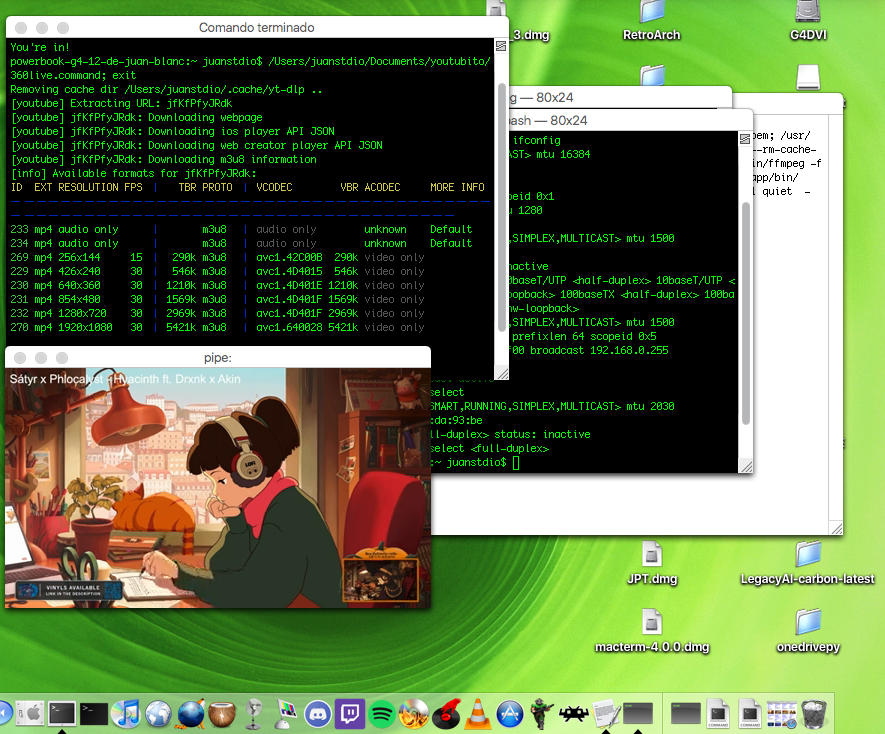885x734 pixels.
Task: Click the 'Comando terminado' title bar
Action: point(257,27)
